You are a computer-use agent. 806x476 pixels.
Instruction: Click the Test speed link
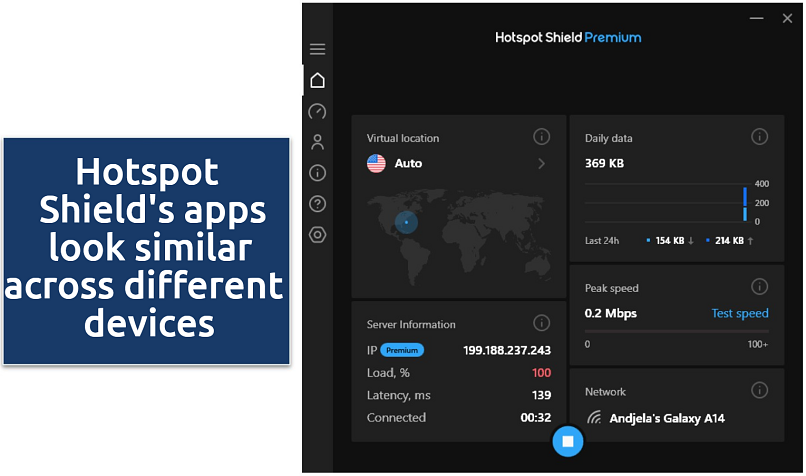pyautogui.click(x=739, y=313)
